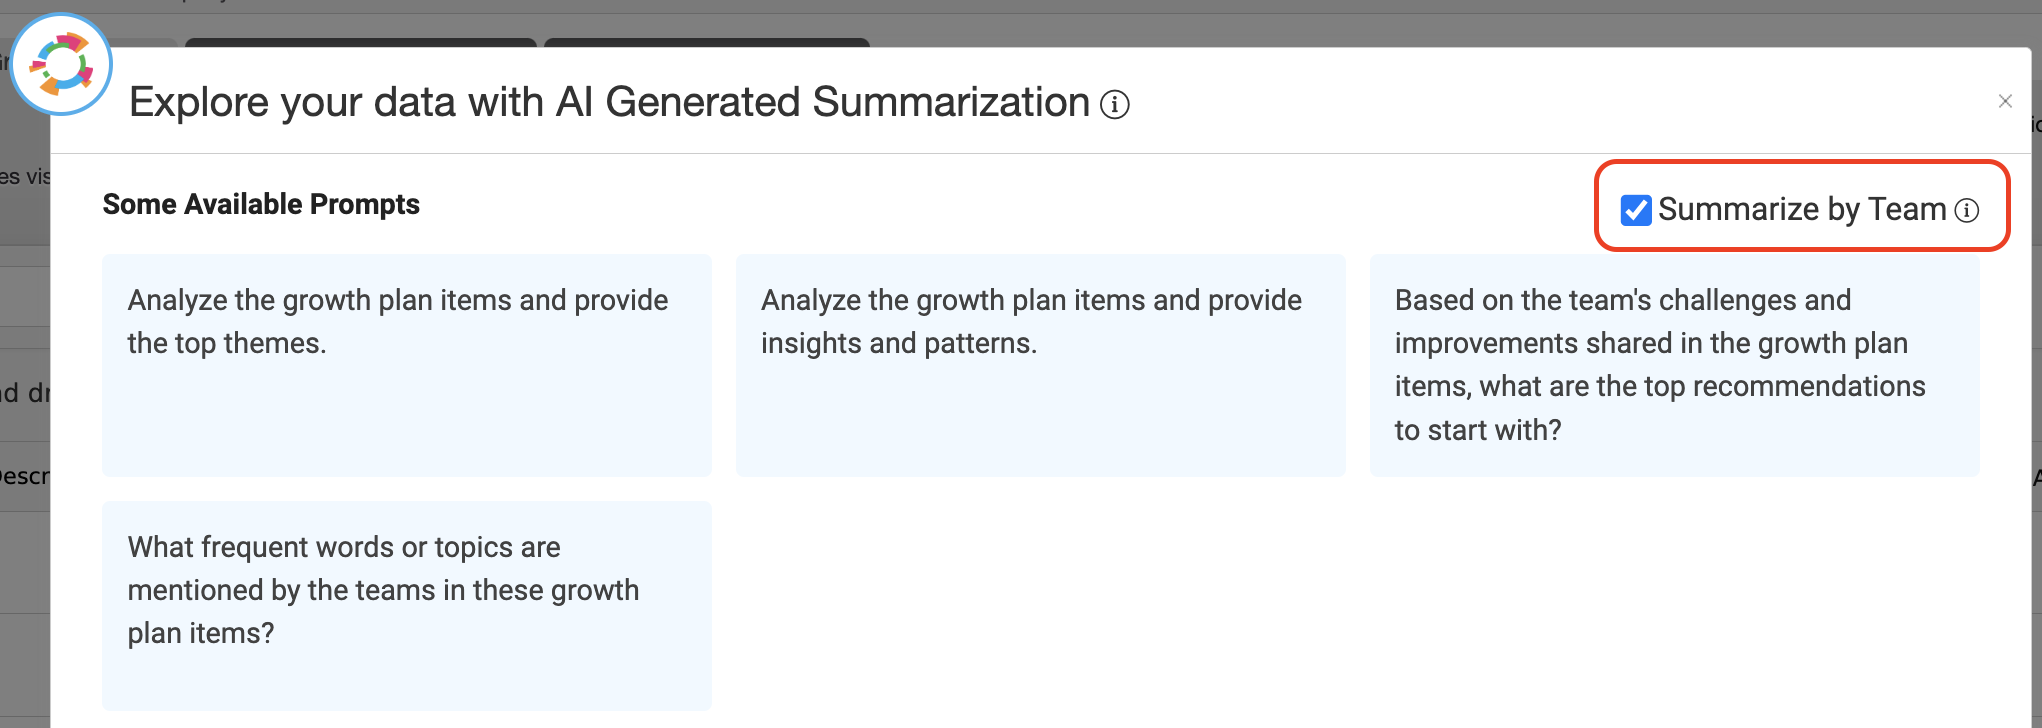Close the AI Summarization dialog with the X
2042x728 pixels.
click(x=2005, y=101)
